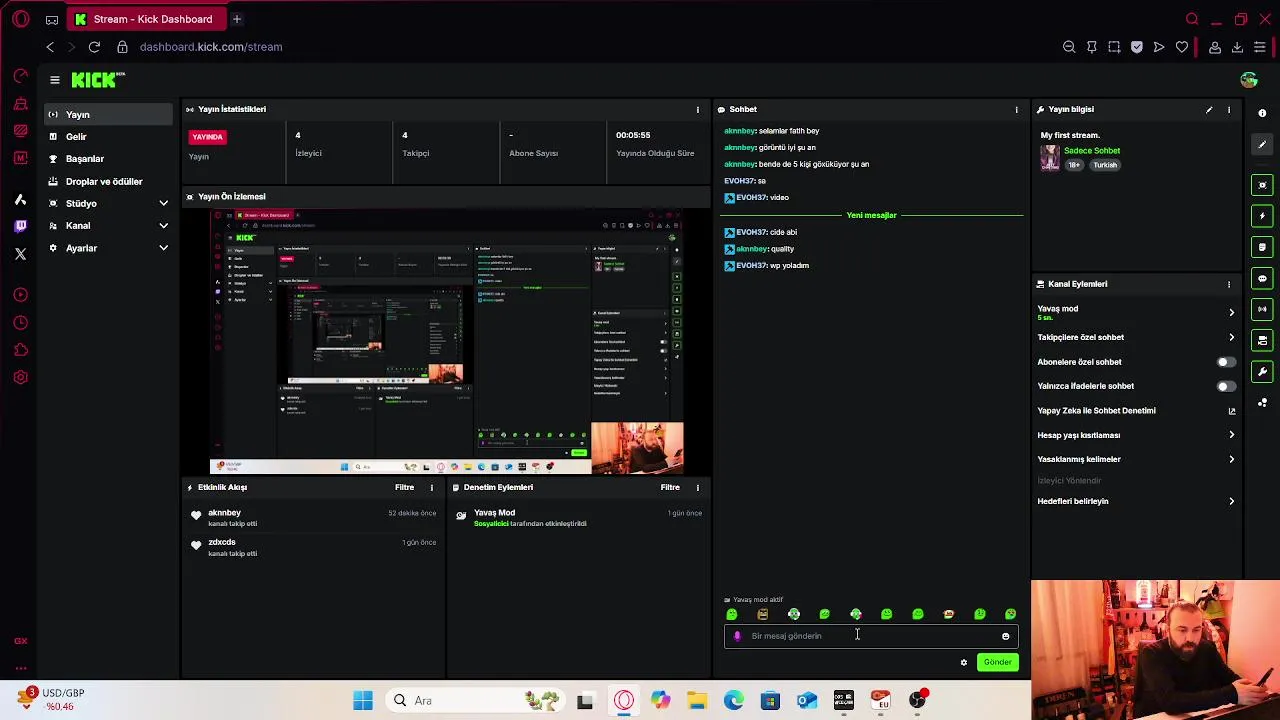Open Opera sidebar extensions puzzle icon
Screen dimensions: 1280x720
click(x=20, y=350)
